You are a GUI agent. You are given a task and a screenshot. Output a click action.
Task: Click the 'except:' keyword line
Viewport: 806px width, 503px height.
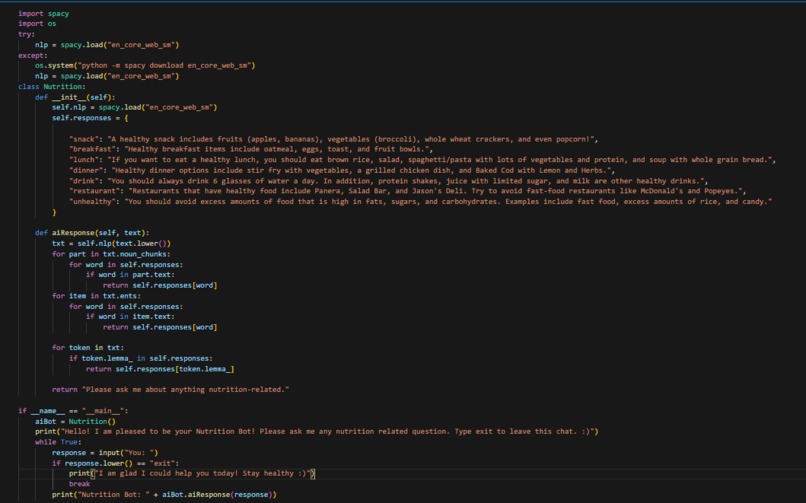pyautogui.click(x=33, y=55)
